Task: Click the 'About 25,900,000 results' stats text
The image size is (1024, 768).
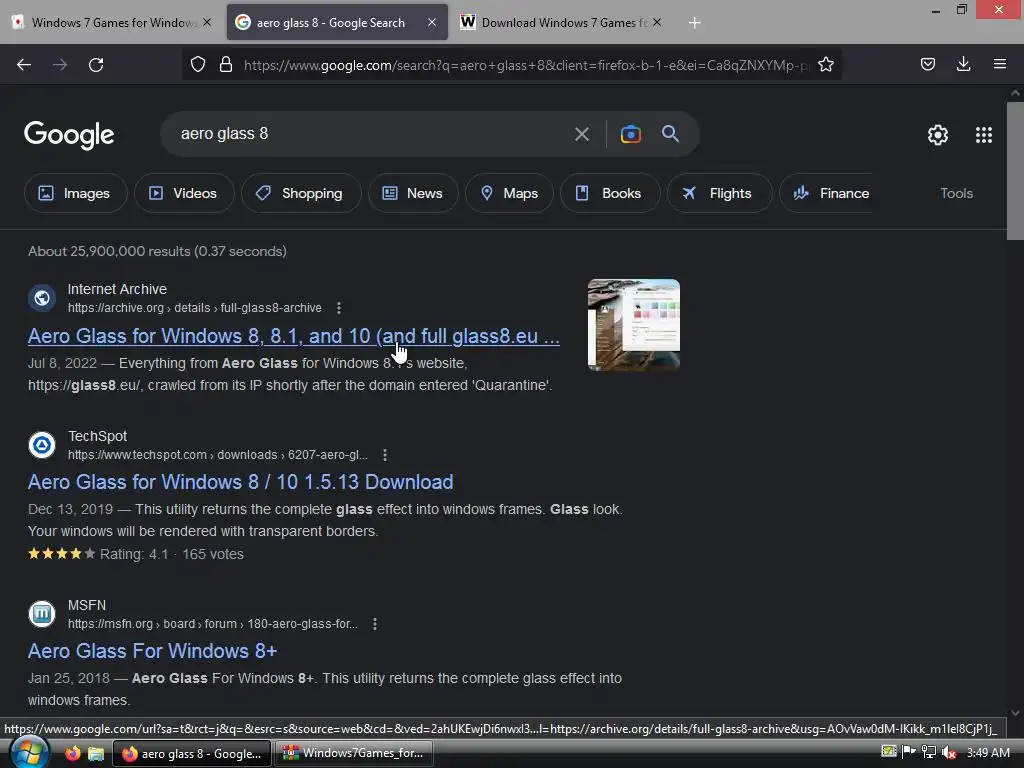Action: click(x=157, y=251)
